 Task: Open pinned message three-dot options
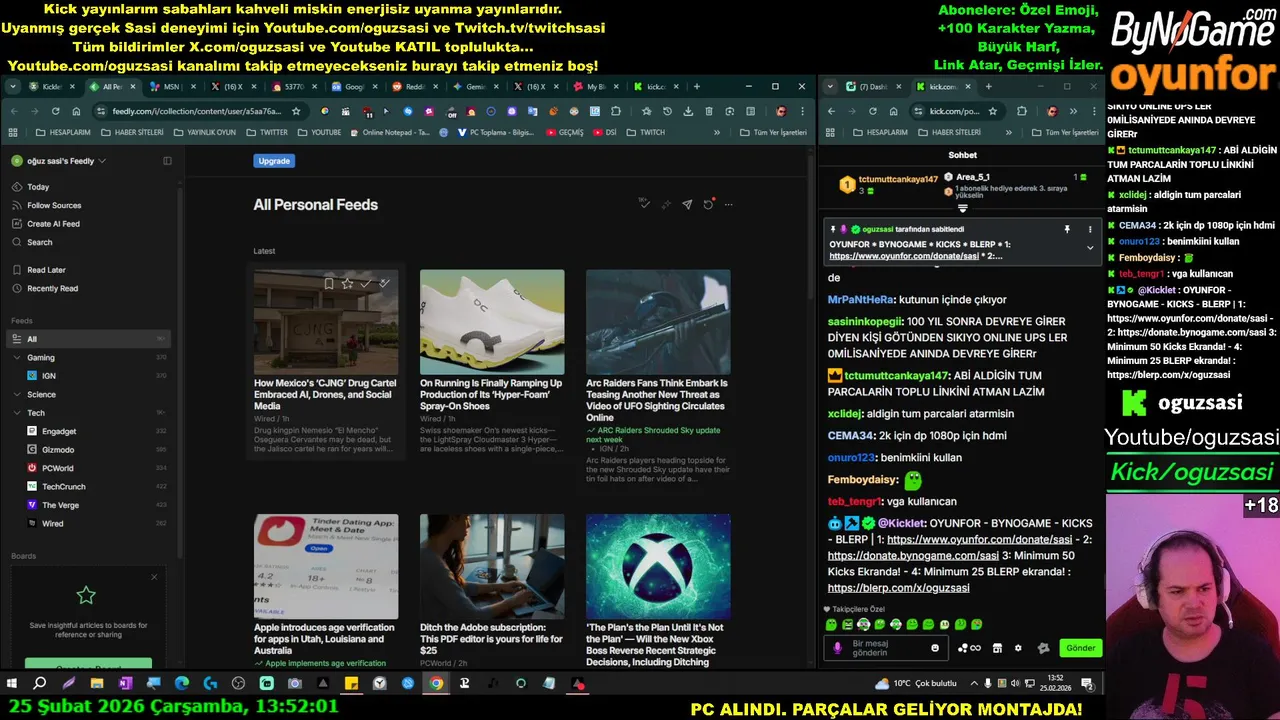1091,229
